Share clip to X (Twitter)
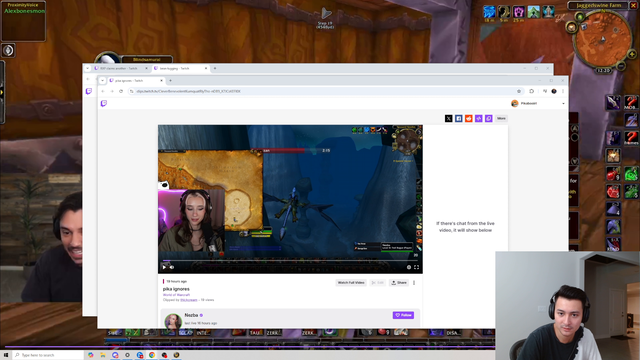Image resolution: width=640 pixels, height=360 pixels. click(x=449, y=118)
